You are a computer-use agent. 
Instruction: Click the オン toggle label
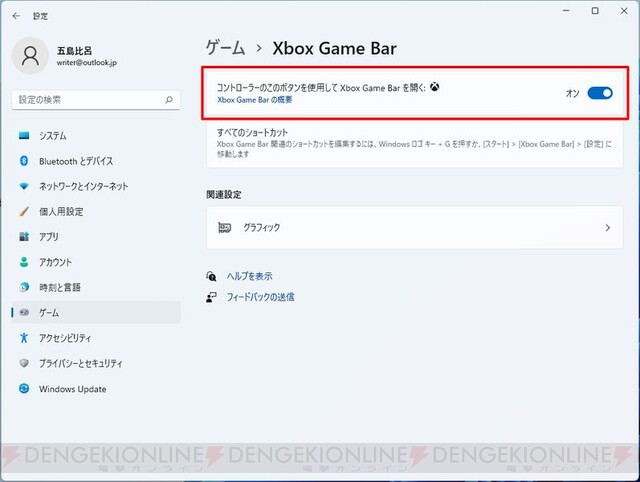point(573,93)
